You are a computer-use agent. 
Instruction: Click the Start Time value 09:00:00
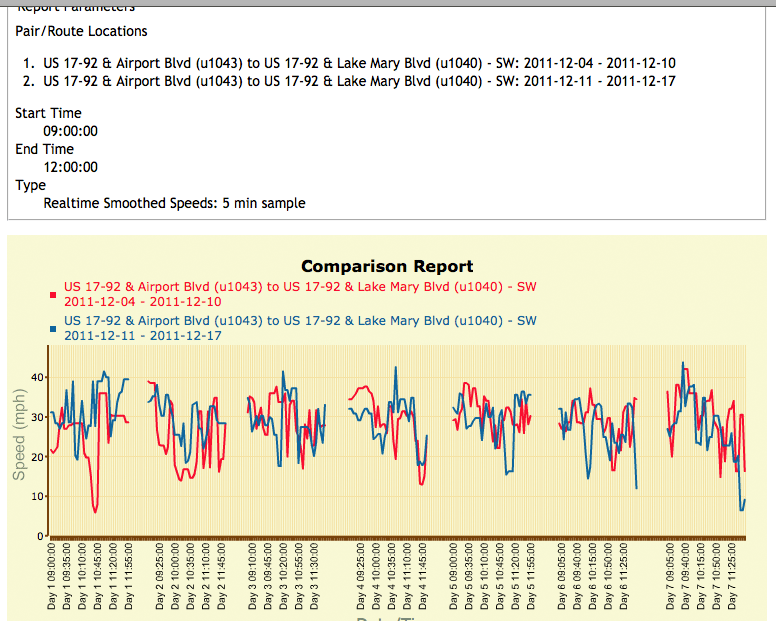pyautogui.click(x=70, y=131)
